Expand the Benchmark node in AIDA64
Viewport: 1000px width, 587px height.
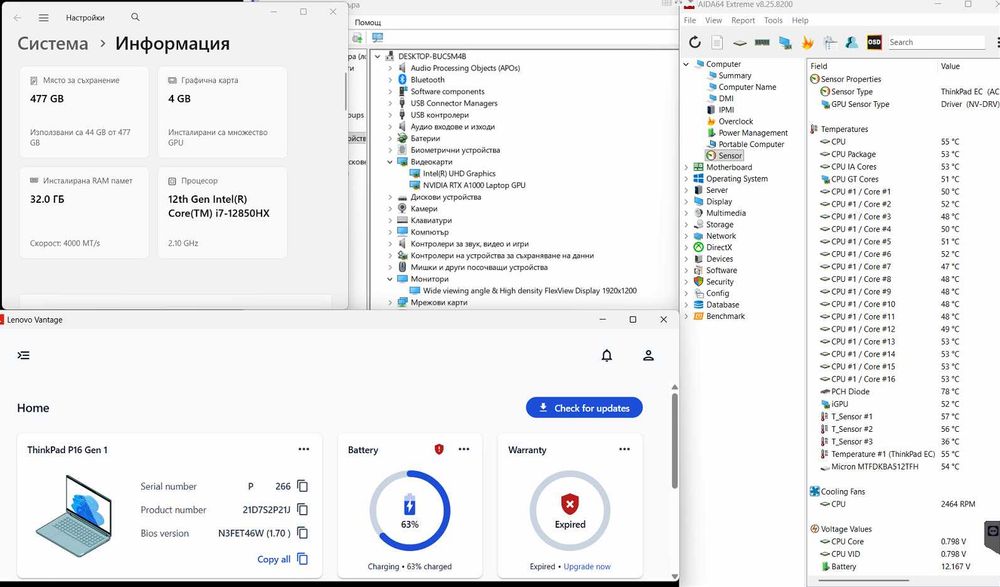686,316
